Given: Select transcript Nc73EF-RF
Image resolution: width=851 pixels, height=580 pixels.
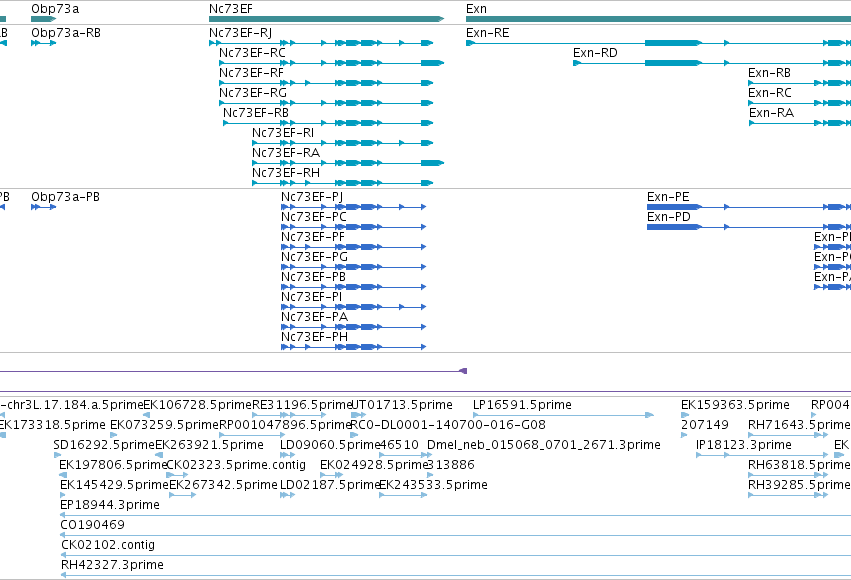Looking at the screenshot, I should [x=251, y=73].
